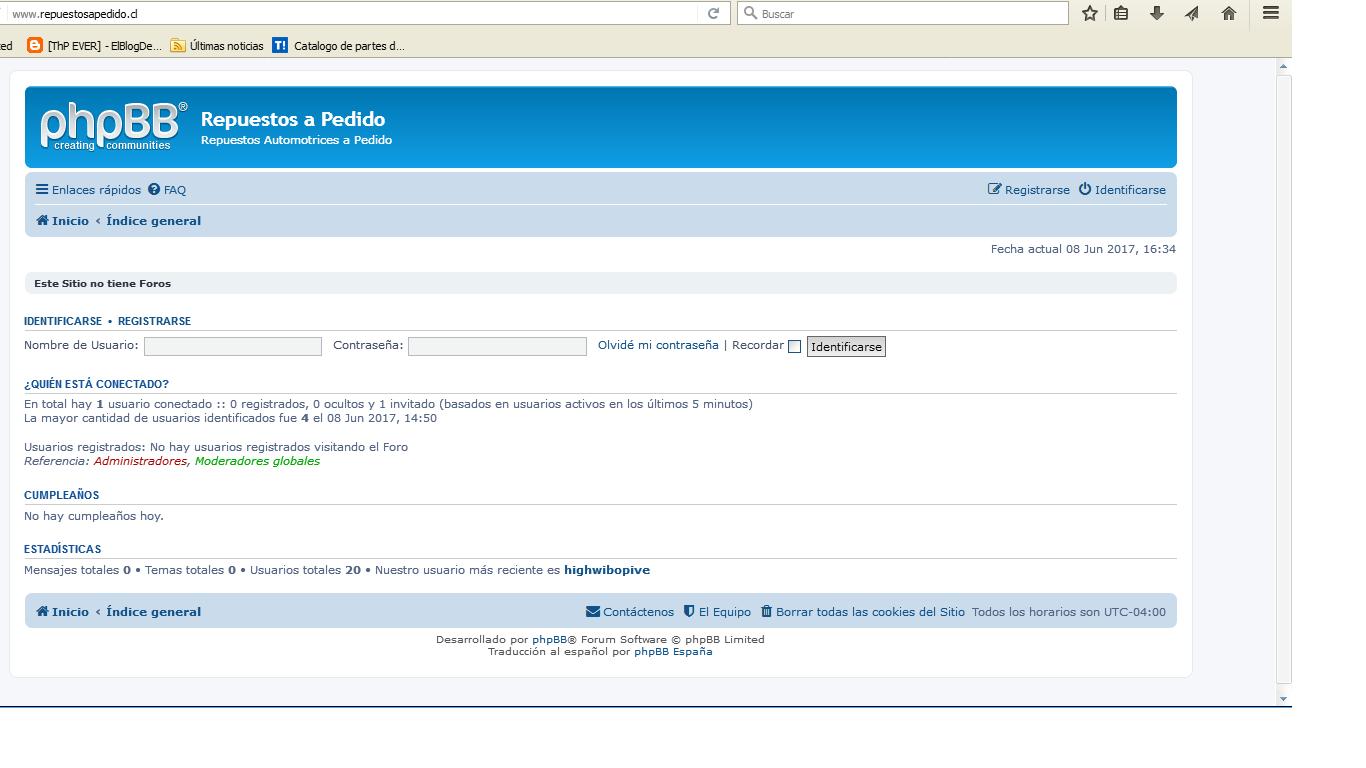The width and height of the screenshot is (1366, 768).
Task: Click the phpBB logo in the header
Action: (x=112, y=126)
